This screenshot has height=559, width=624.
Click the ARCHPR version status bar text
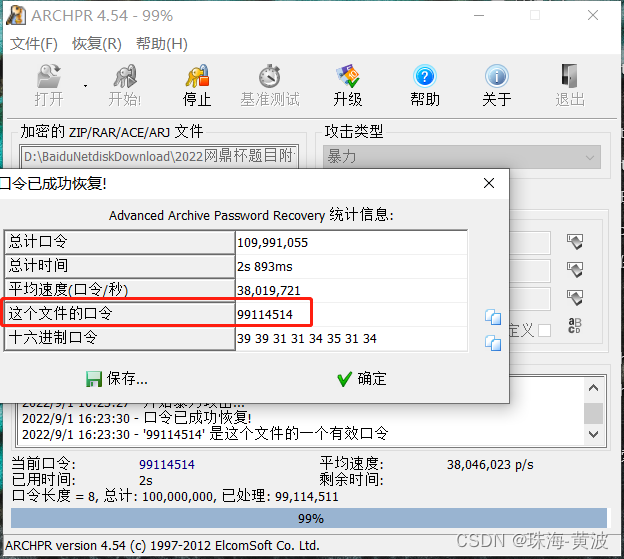pyautogui.click(x=162, y=545)
